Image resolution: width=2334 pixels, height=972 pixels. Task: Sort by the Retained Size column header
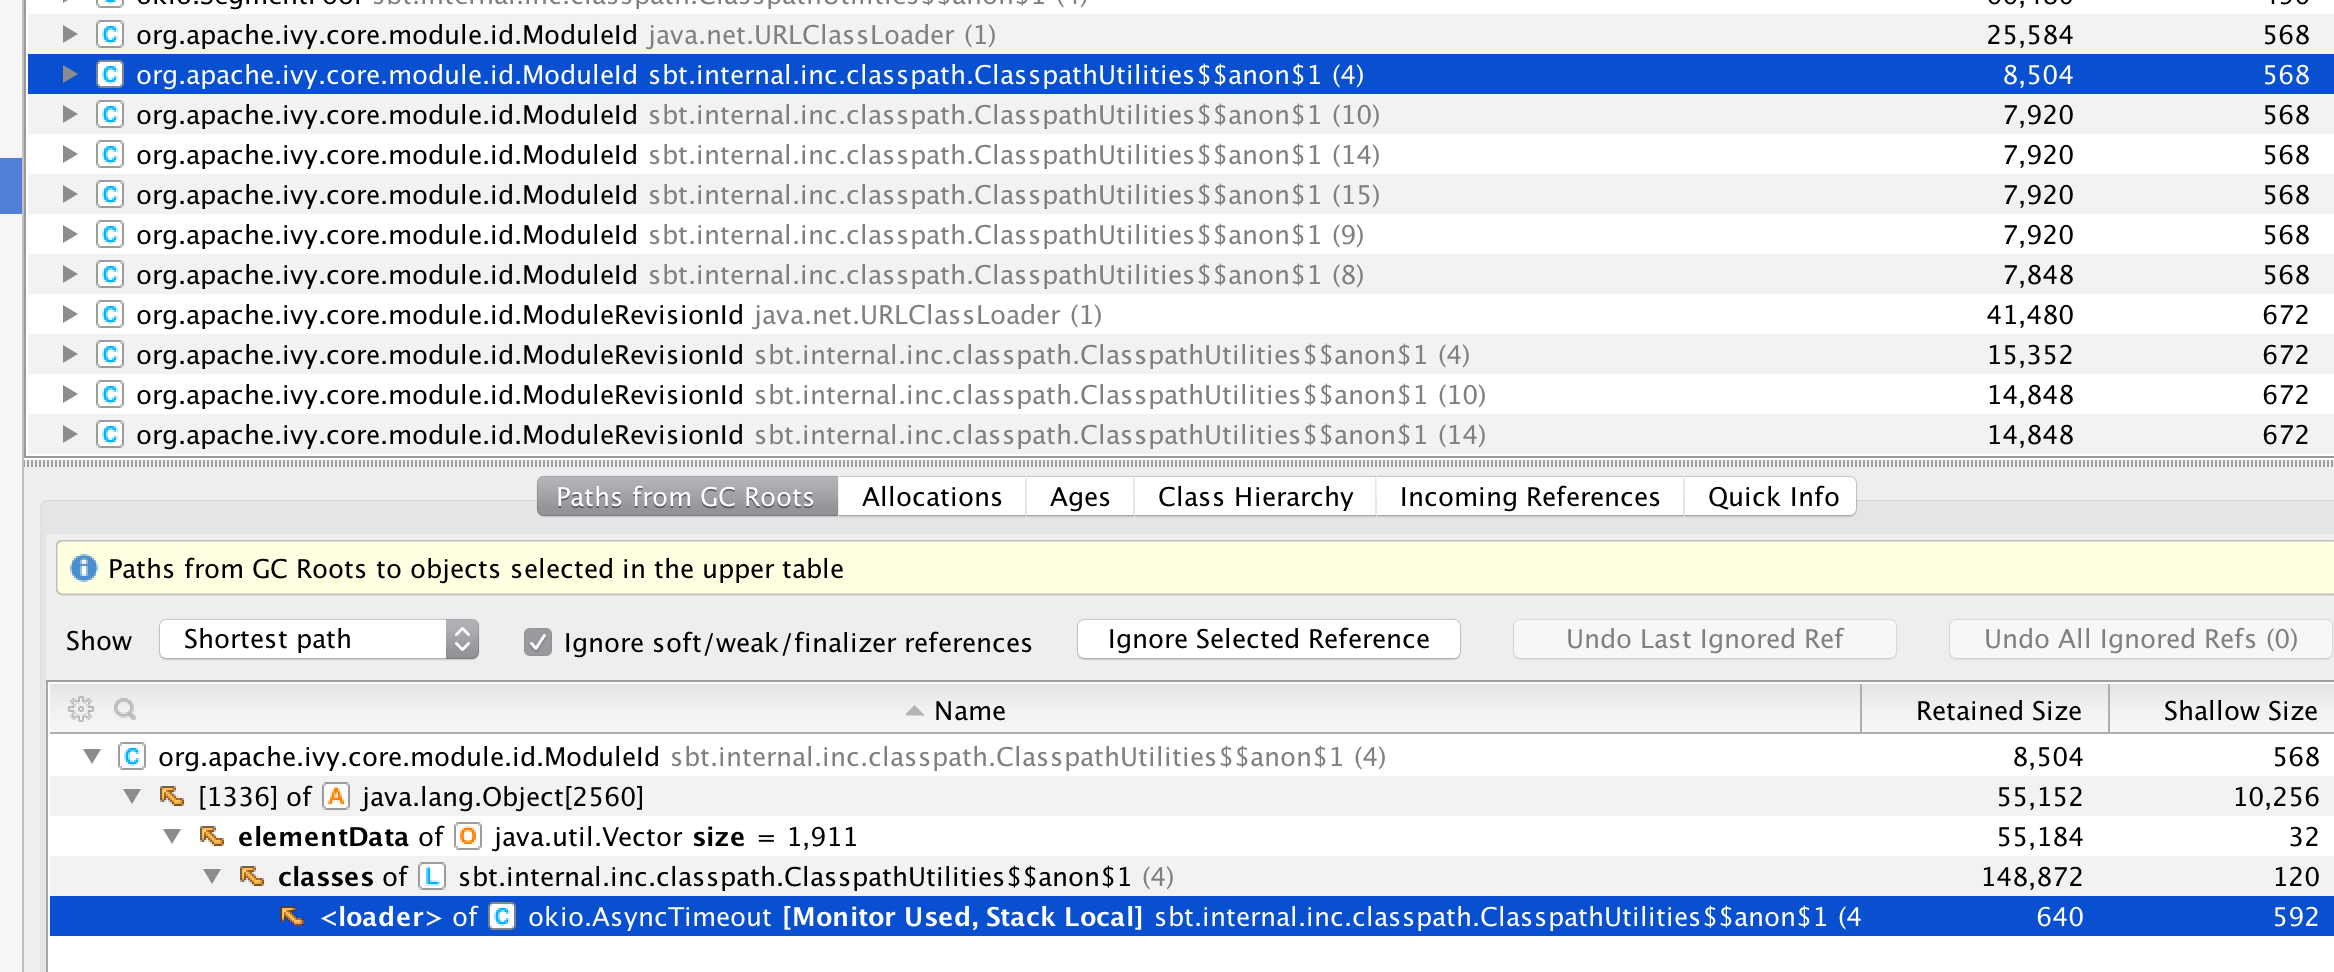(1997, 710)
